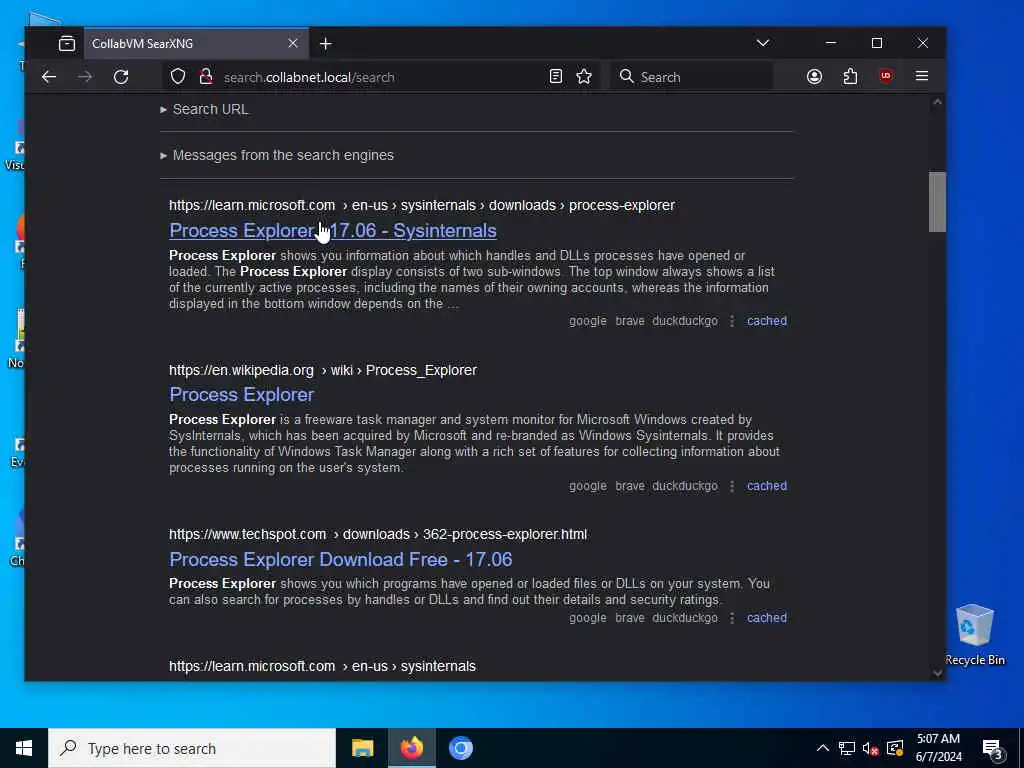Open the Windows Start menu
Viewport: 1024px width, 768px height.
24,748
